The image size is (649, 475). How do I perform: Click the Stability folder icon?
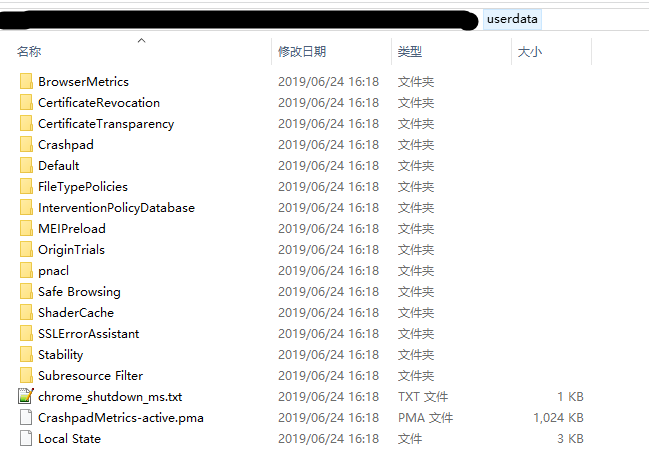[26, 355]
